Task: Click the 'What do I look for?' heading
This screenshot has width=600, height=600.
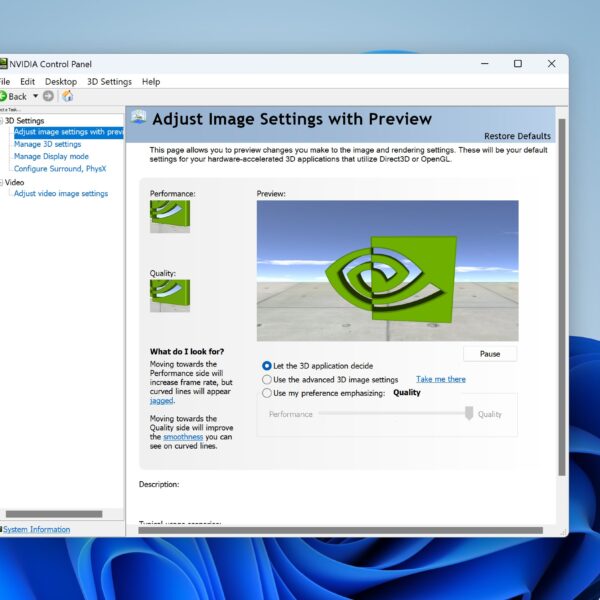Action: (x=187, y=352)
